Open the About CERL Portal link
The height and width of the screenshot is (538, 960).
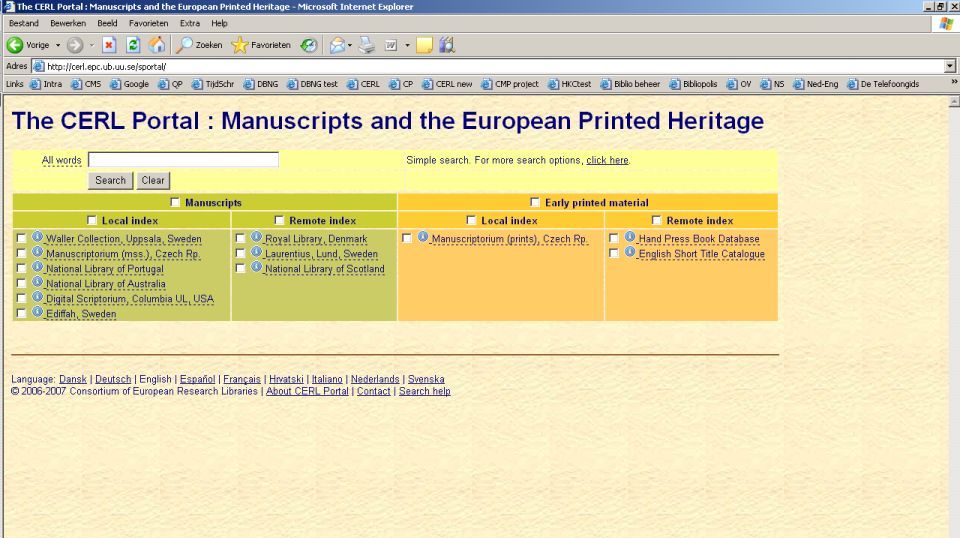click(x=307, y=391)
